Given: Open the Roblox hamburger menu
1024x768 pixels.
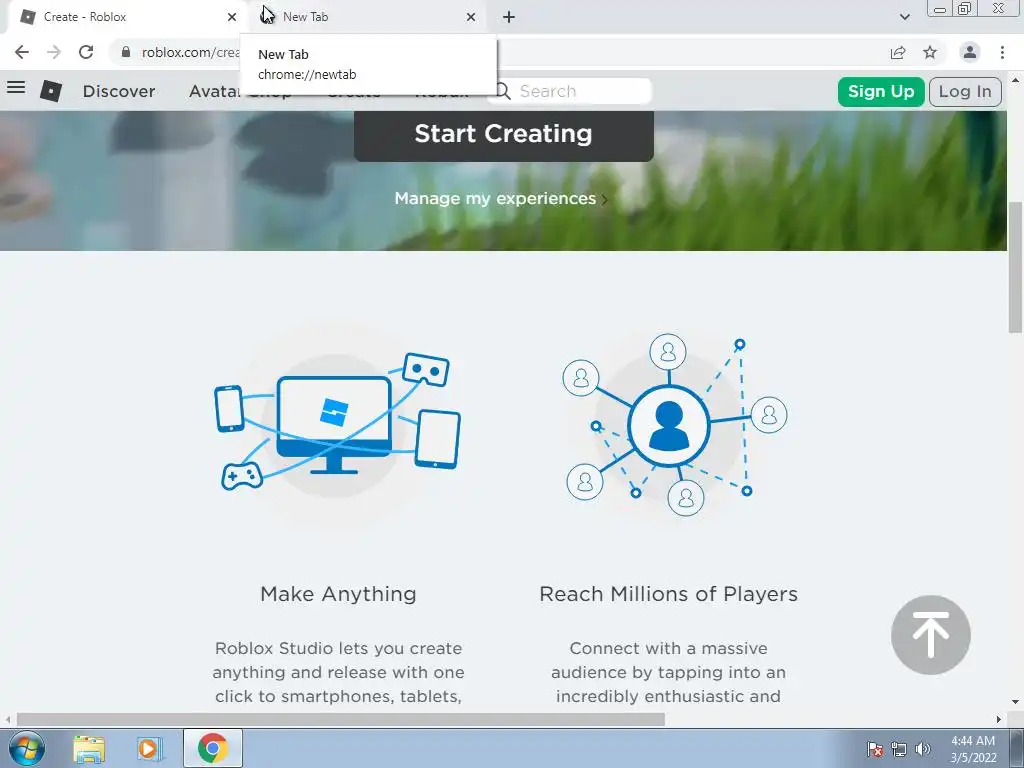Looking at the screenshot, I should pyautogui.click(x=16, y=88).
